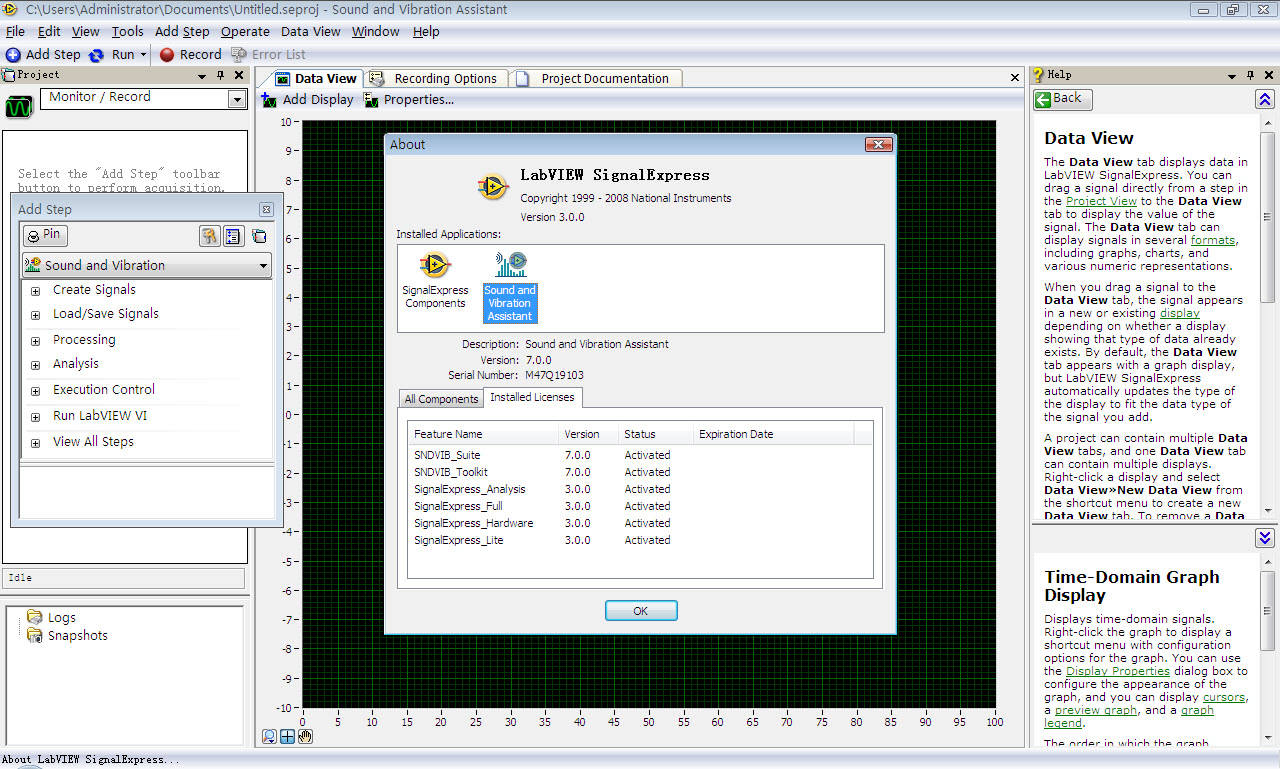This screenshot has height=769, width=1280.
Task: Click the Expiration Date column header
Action: tap(773, 434)
